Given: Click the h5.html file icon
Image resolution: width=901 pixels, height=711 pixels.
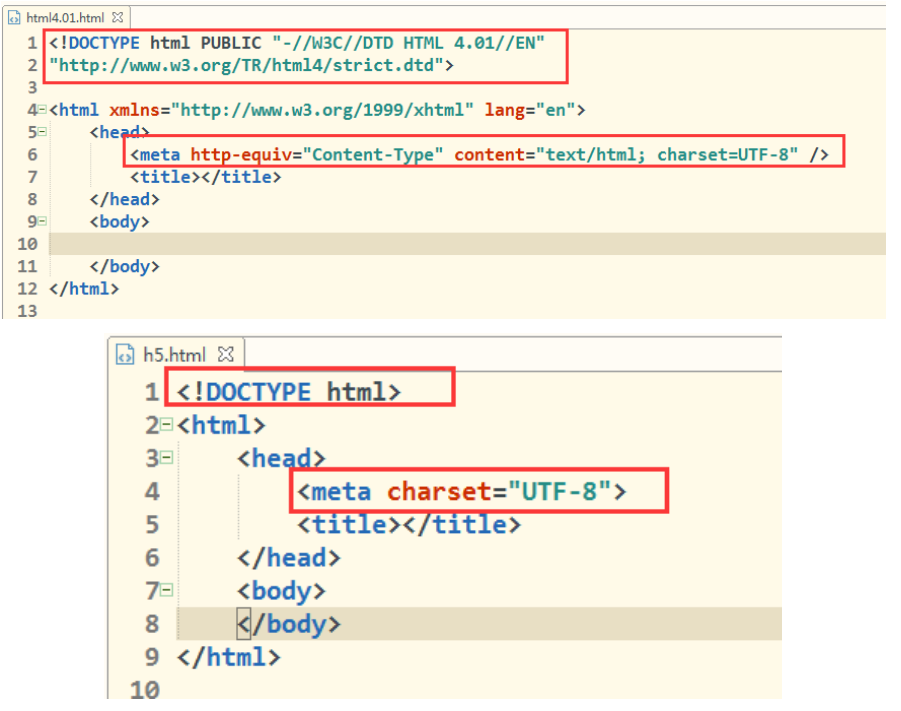Looking at the screenshot, I should pyautogui.click(x=125, y=355).
